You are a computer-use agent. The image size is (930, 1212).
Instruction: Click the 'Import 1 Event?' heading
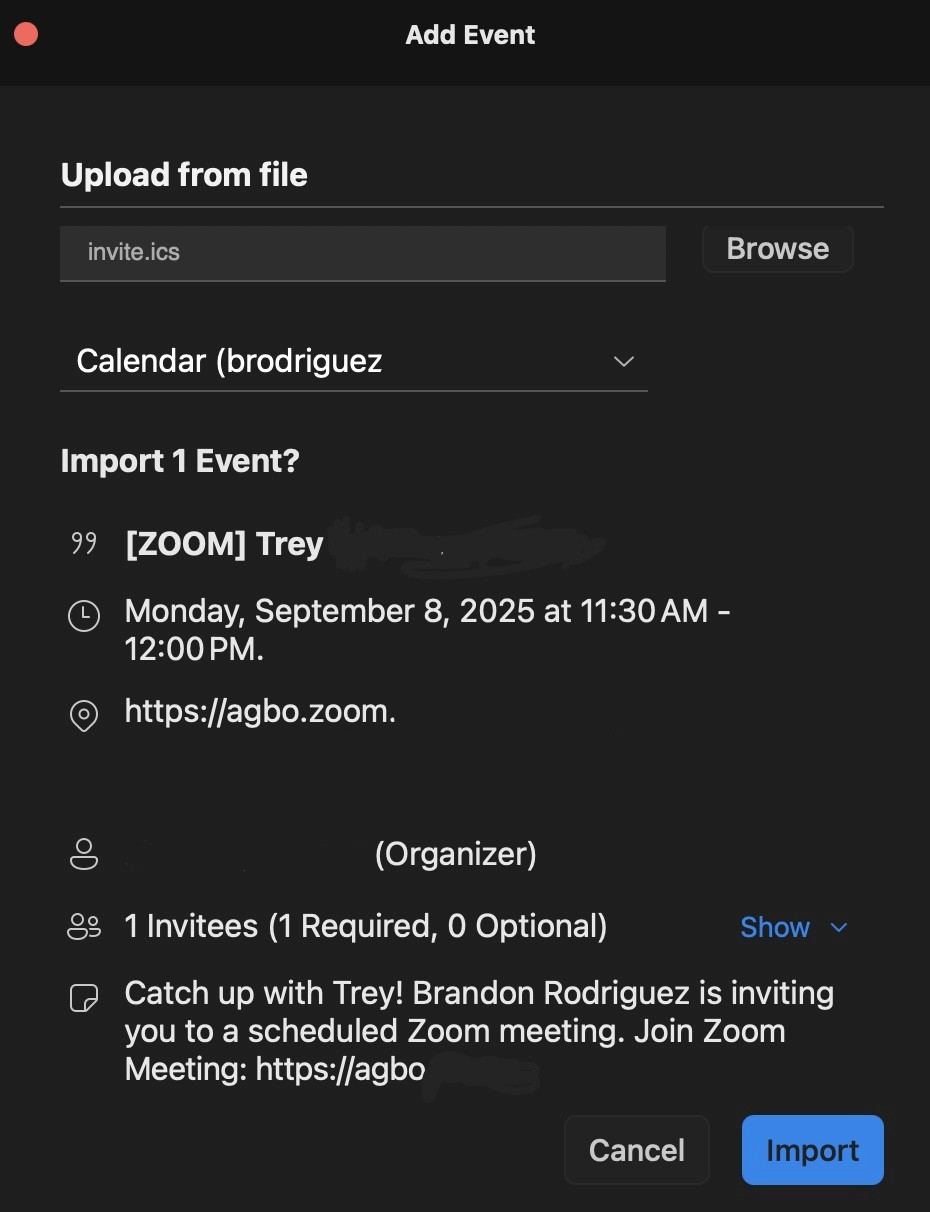pos(180,461)
